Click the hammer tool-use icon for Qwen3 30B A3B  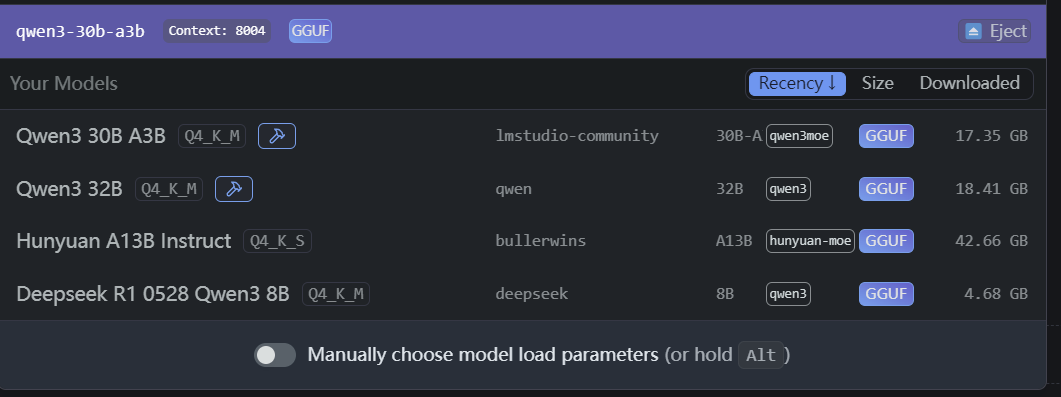coord(277,136)
